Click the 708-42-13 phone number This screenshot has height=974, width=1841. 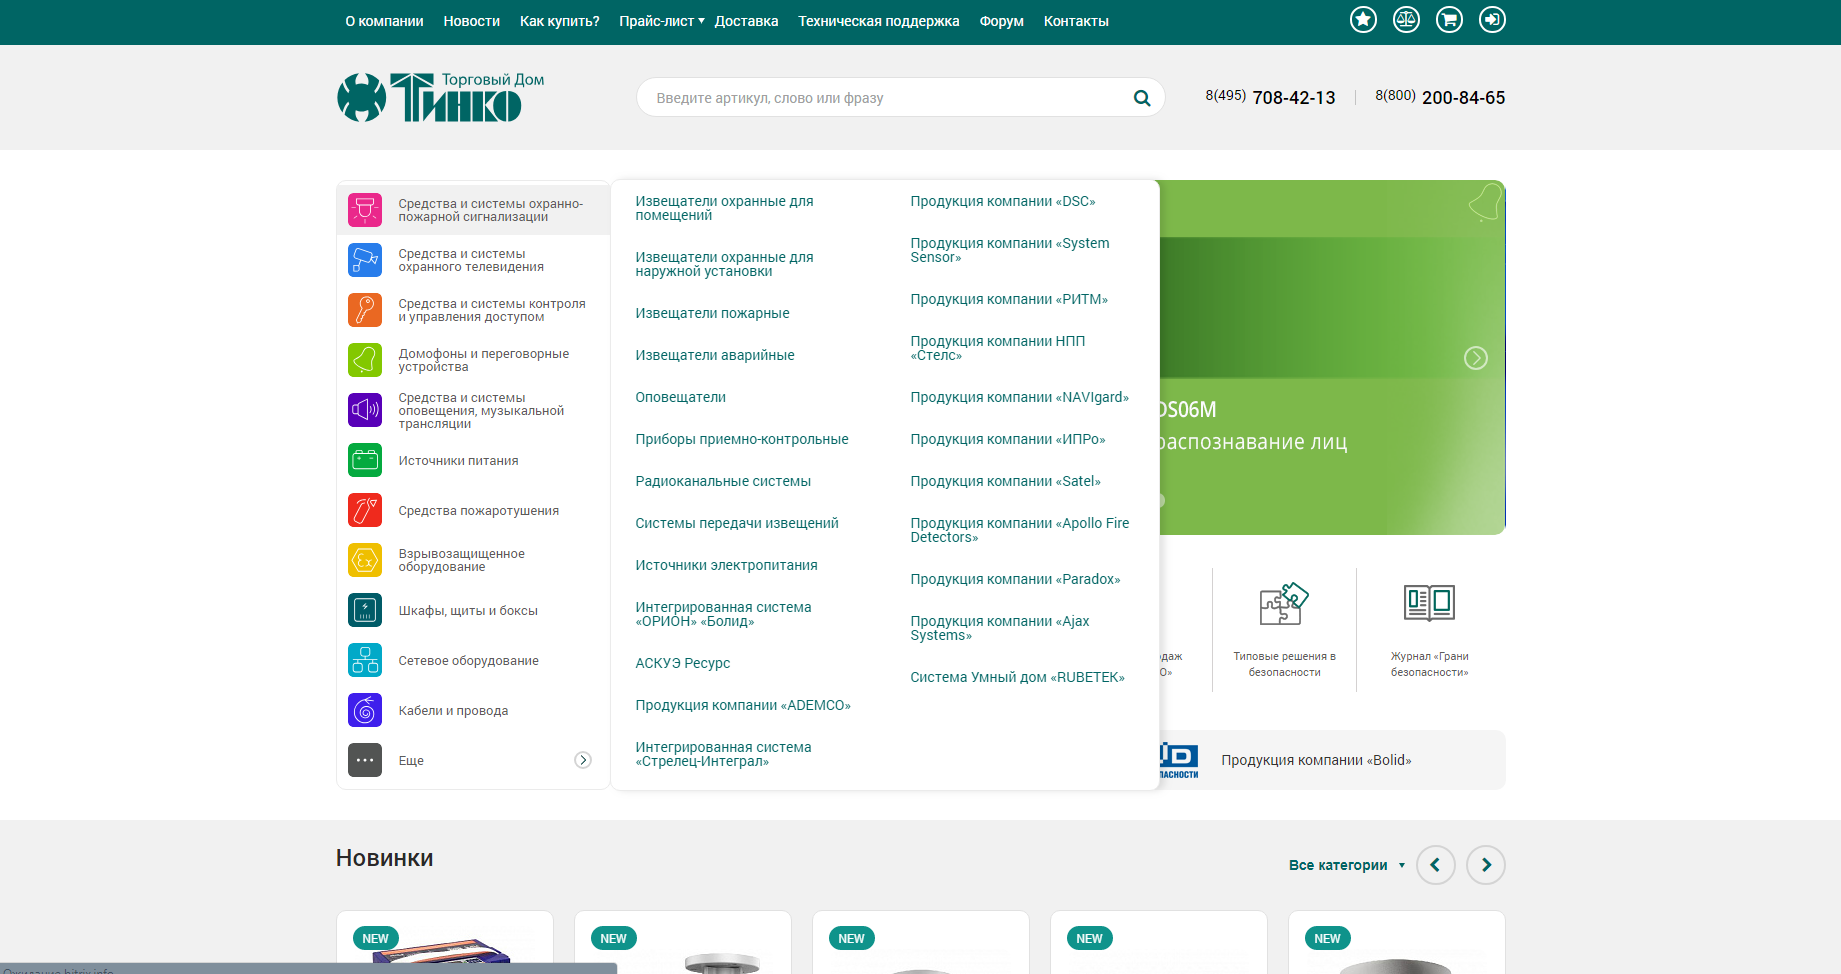1294,97
